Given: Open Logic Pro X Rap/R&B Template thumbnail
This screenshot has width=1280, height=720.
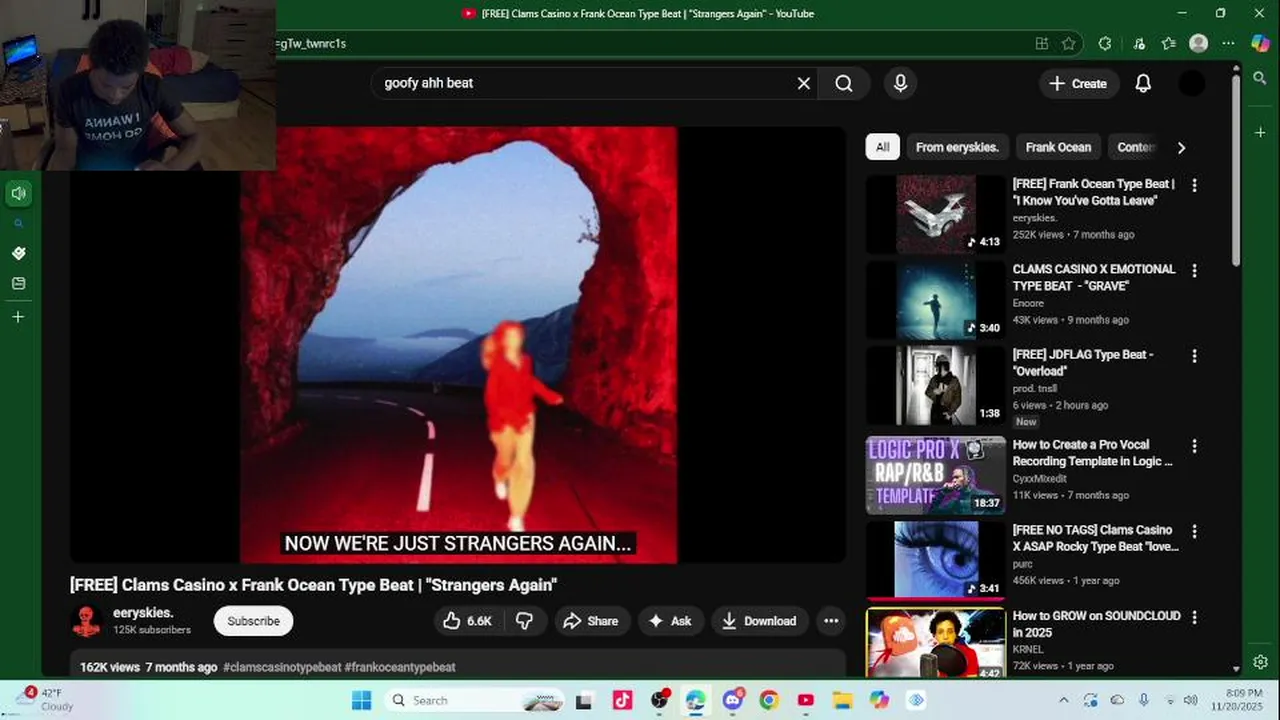Looking at the screenshot, I should click(x=936, y=475).
